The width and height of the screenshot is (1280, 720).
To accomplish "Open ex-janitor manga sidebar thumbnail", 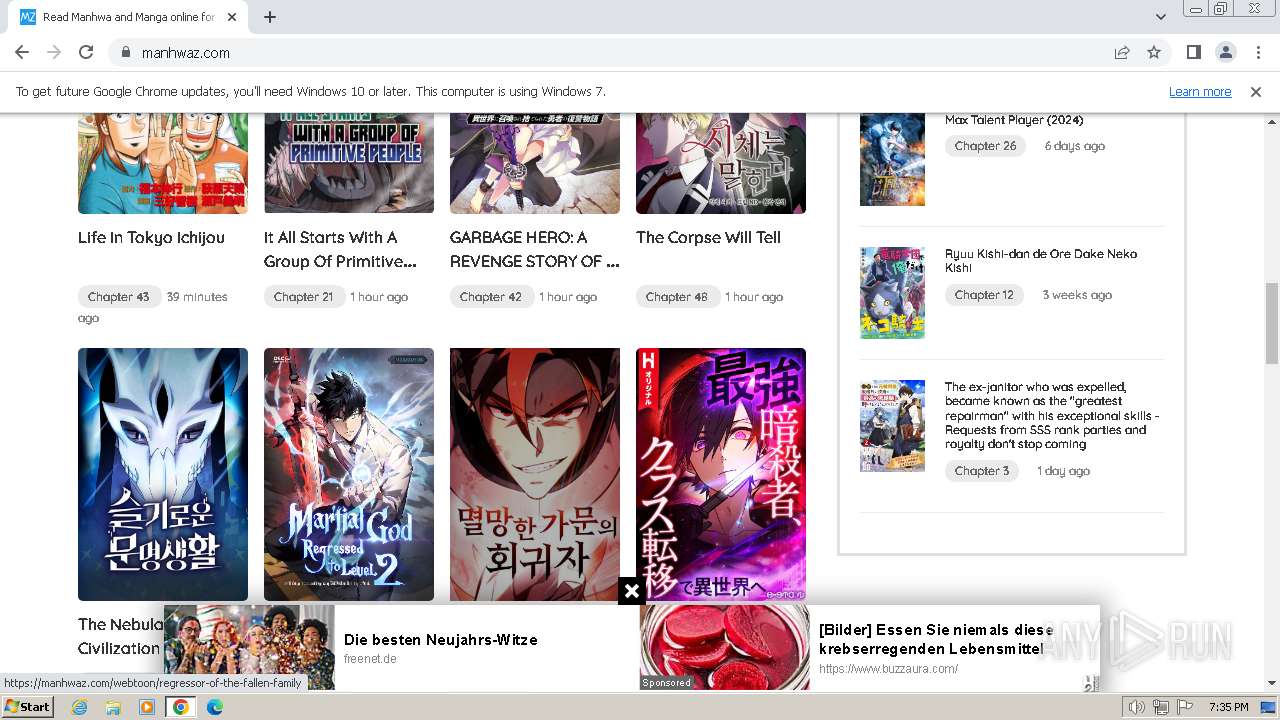I will pos(892,426).
